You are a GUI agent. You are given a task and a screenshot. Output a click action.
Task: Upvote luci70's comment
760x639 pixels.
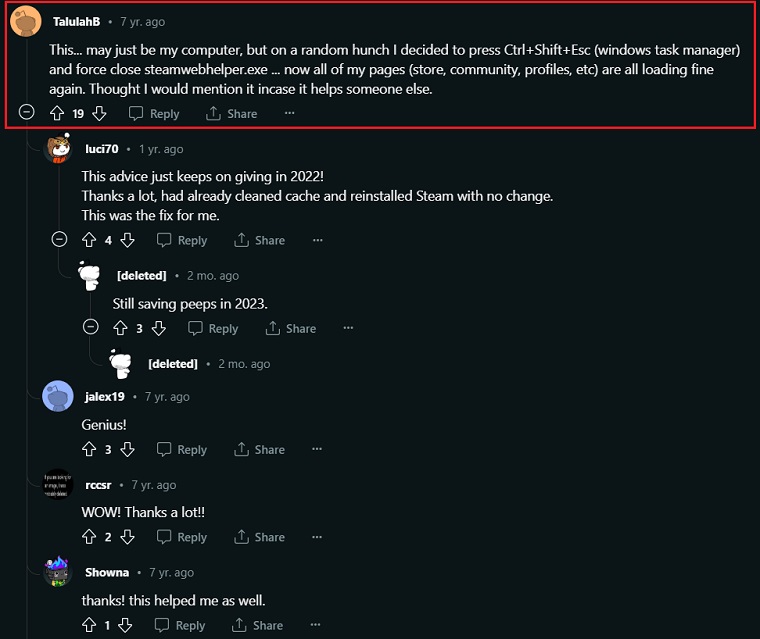(90, 240)
